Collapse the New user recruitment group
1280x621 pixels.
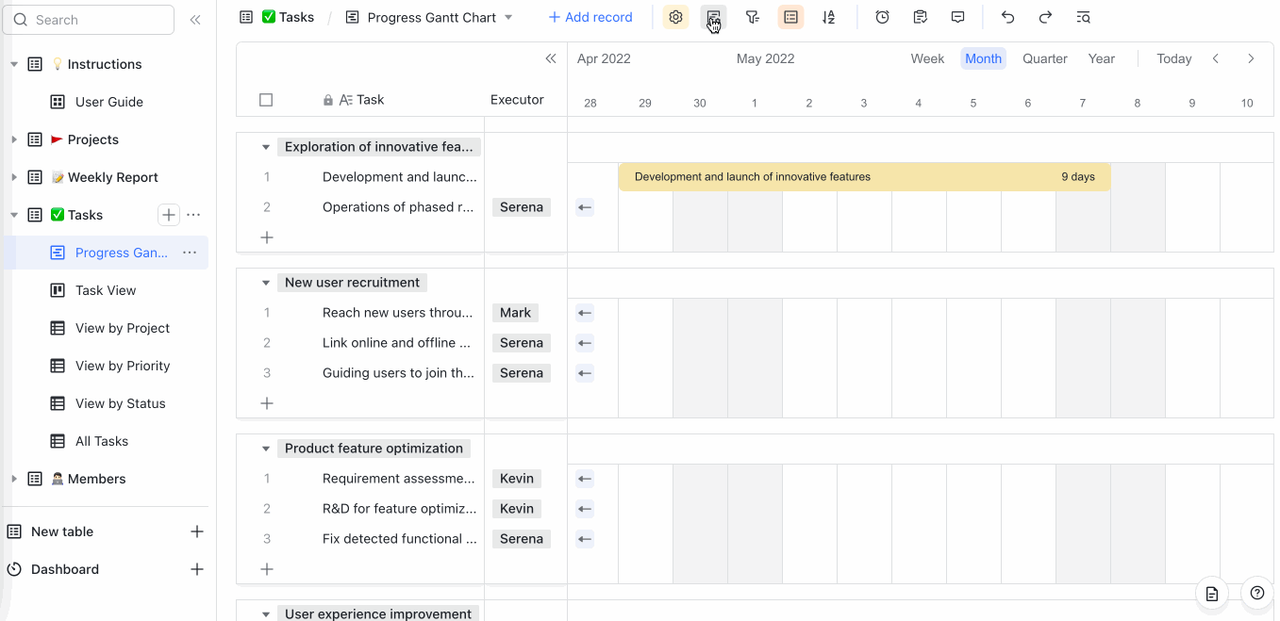(266, 283)
